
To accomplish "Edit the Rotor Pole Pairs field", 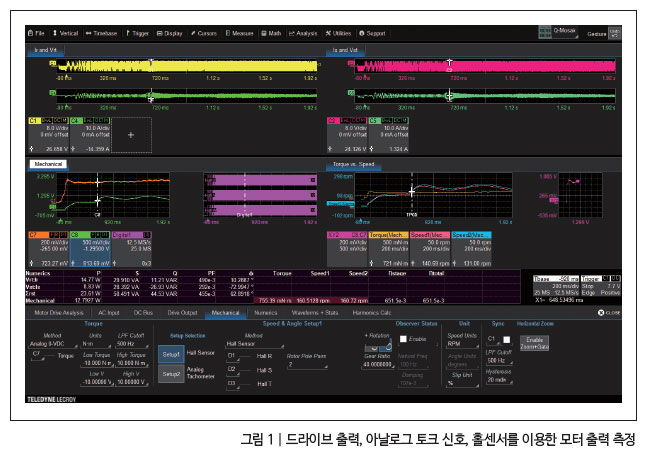I will tap(307, 365).
